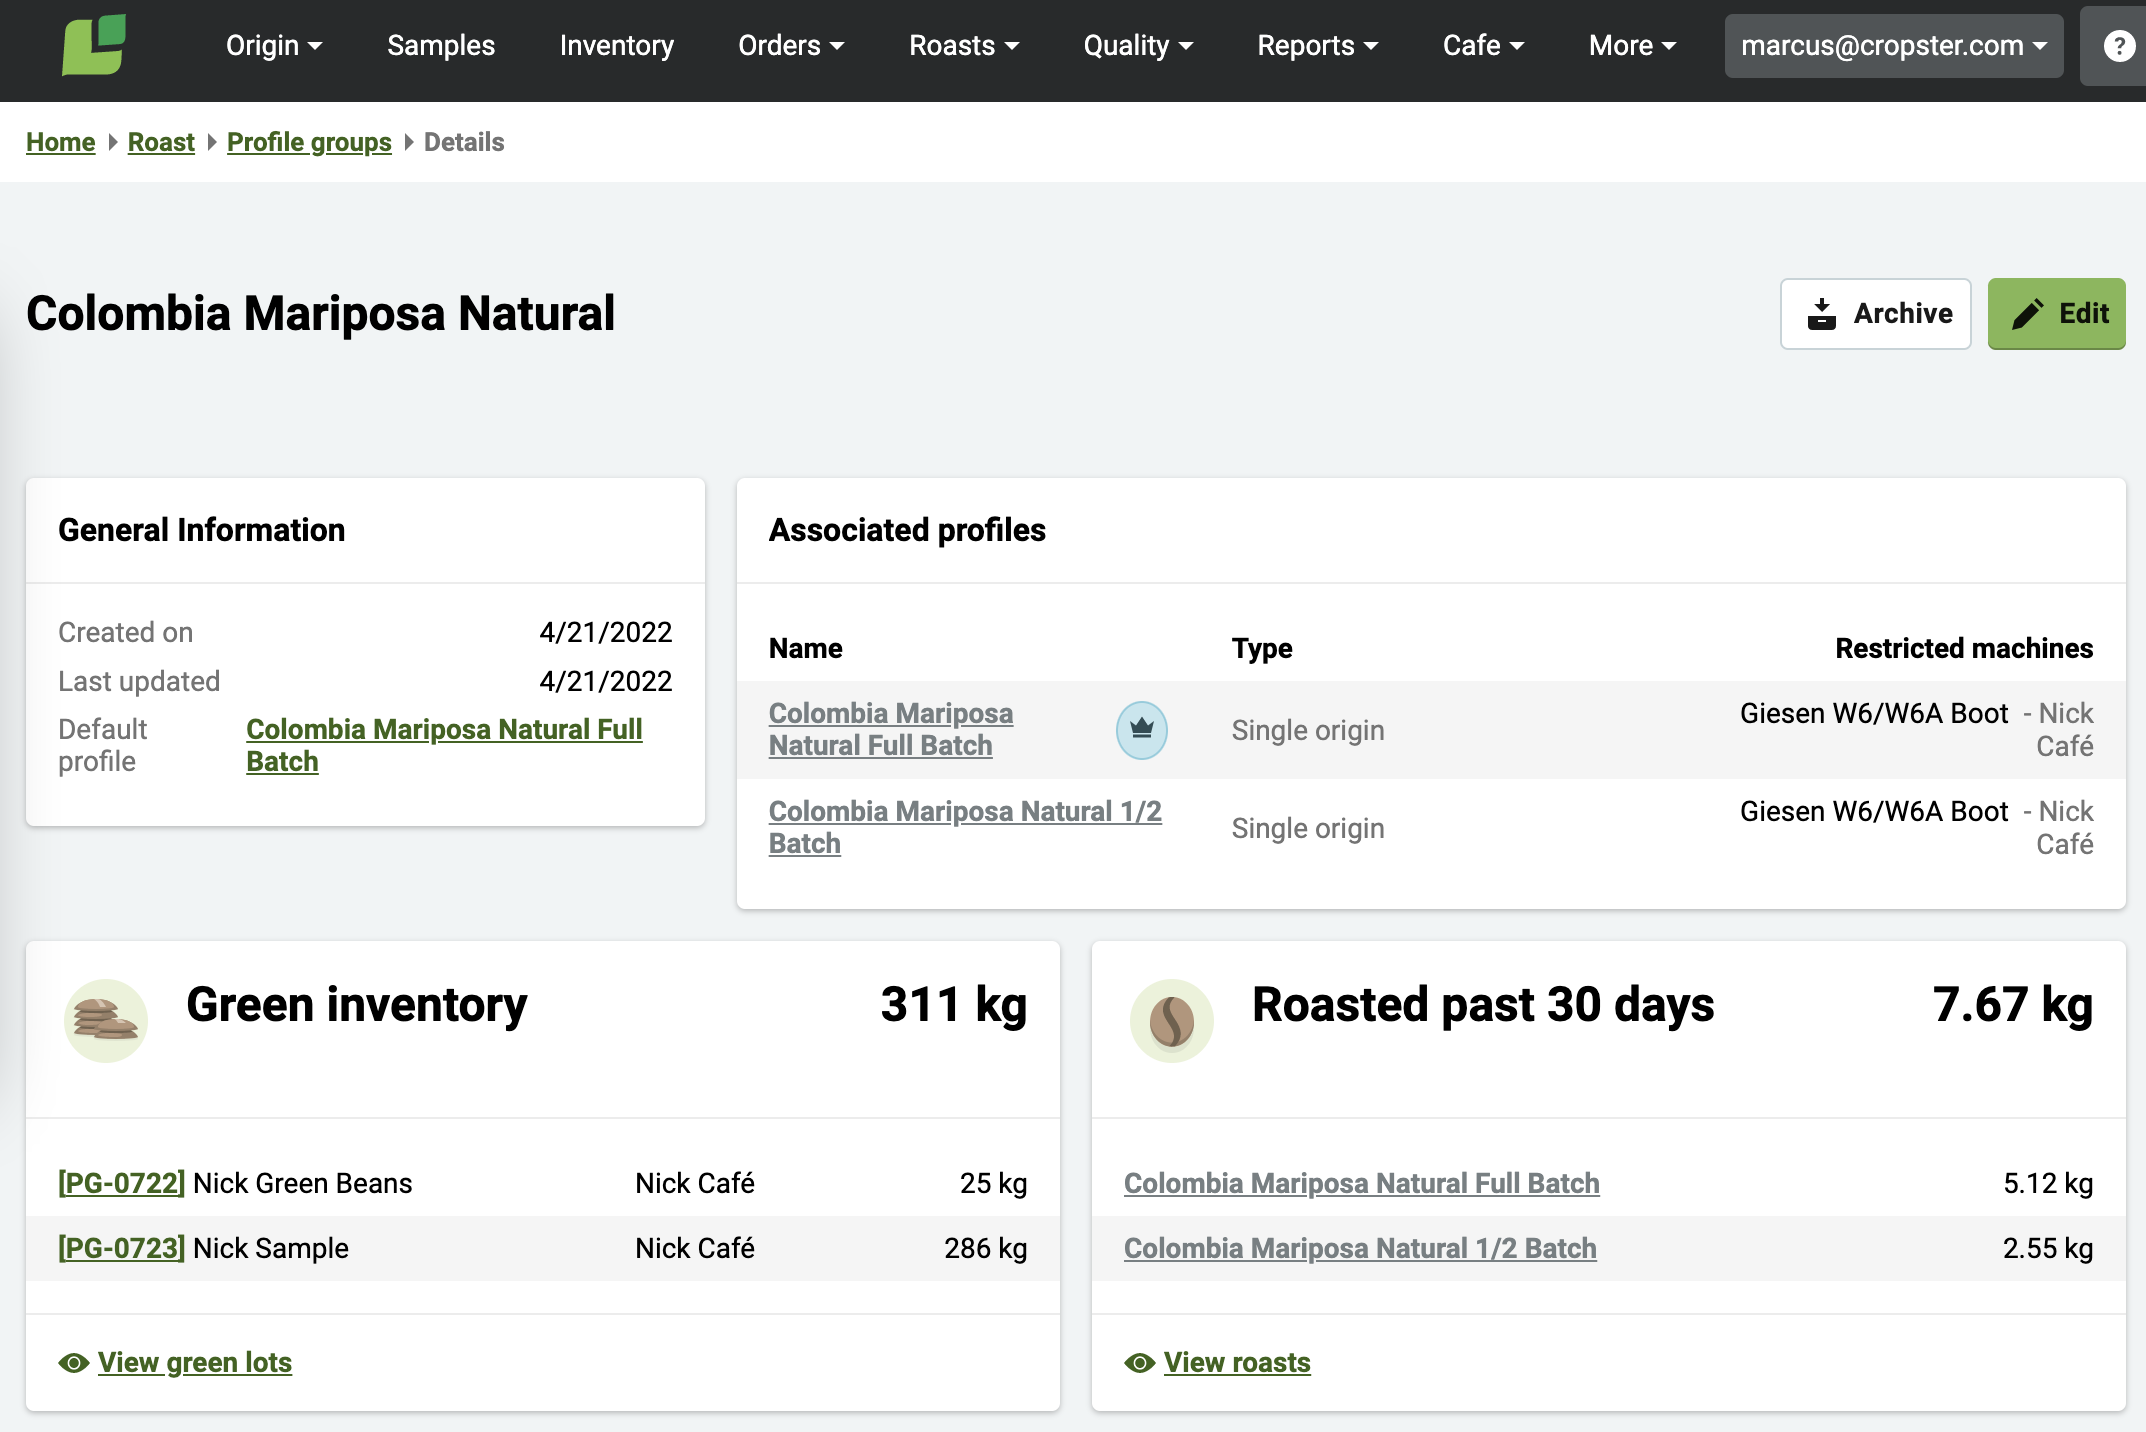This screenshot has height=1432, width=2146.
Task: Open Full Batch in Roasted past 30 days
Action: tap(1362, 1183)
